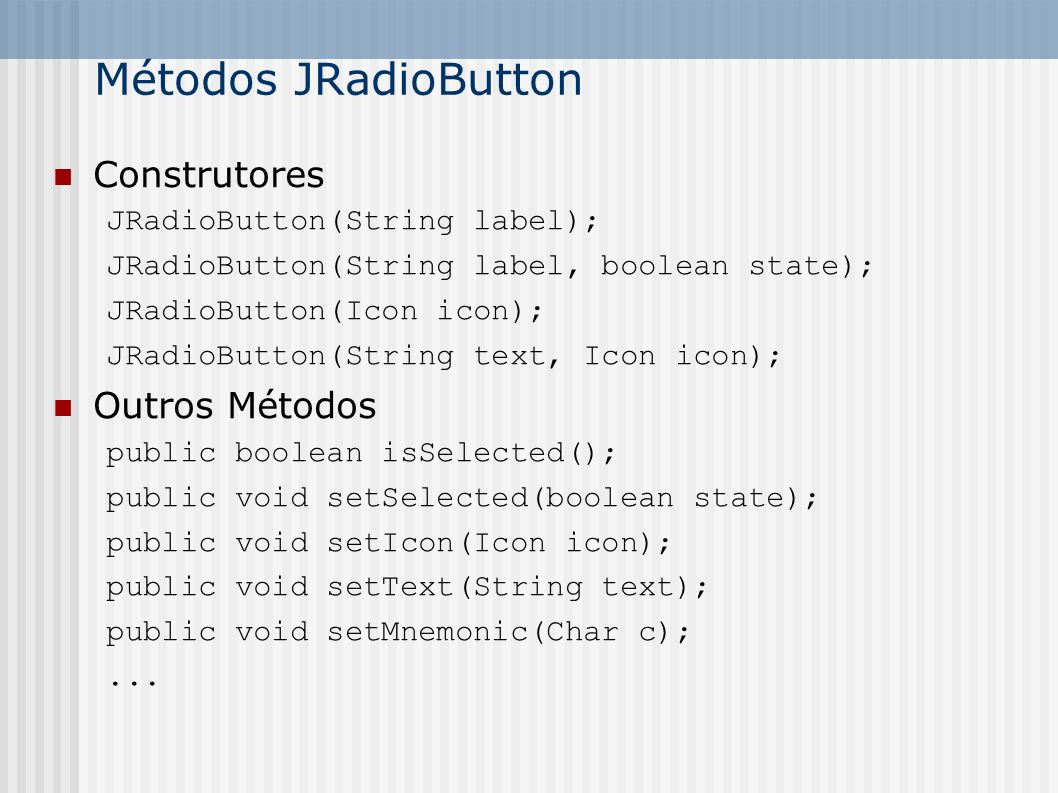Screen dimensions: 1058x793
Task: Click the blue header band at top
Action: click(529, 29)
